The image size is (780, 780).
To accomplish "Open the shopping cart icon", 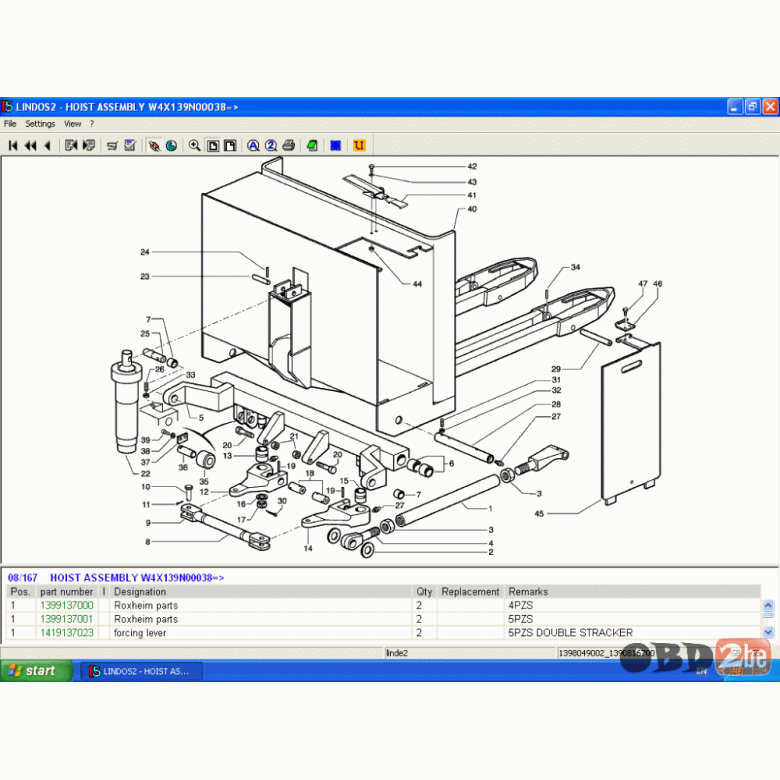I will point(112,146).
